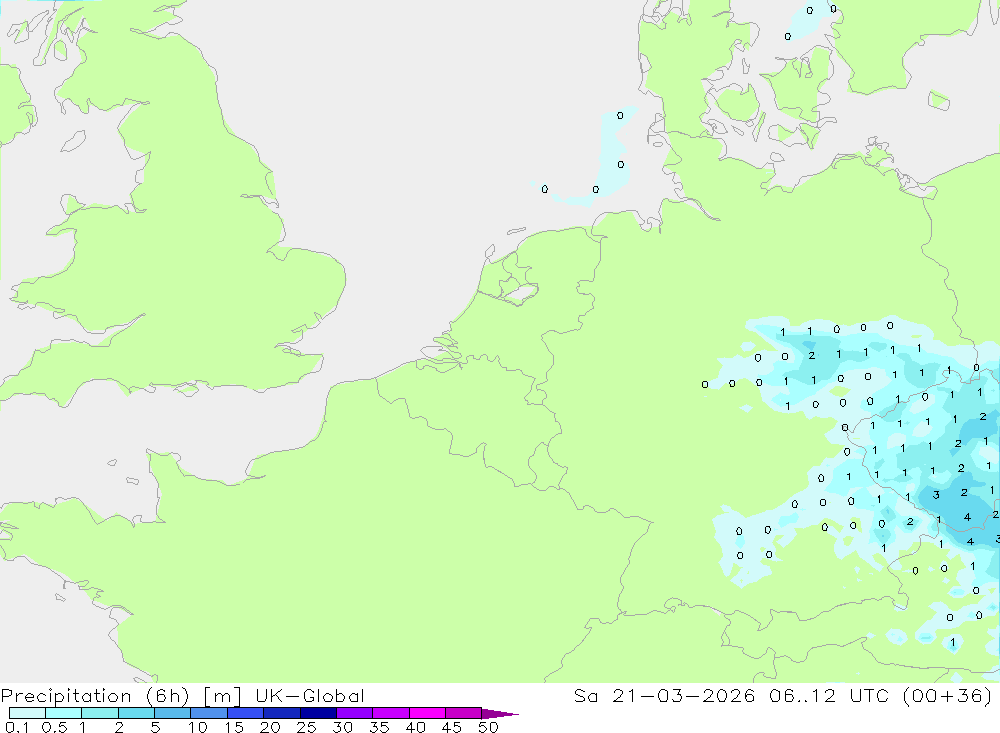Click the '45' legend scale label
Image resolution: width=1000 pixels, height=733 pixels.
[x=452, y=727]
